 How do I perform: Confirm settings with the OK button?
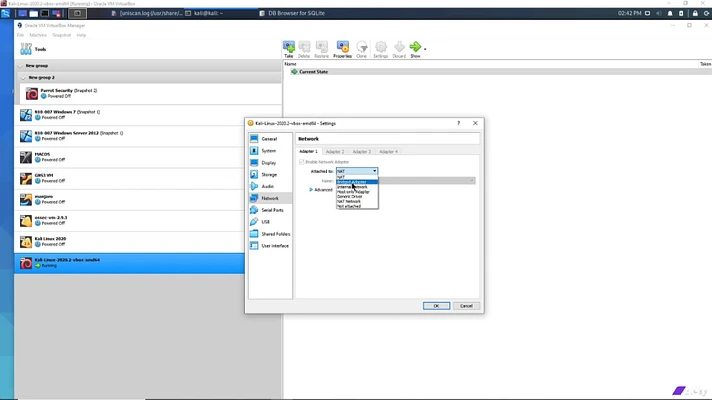(436, 306)
